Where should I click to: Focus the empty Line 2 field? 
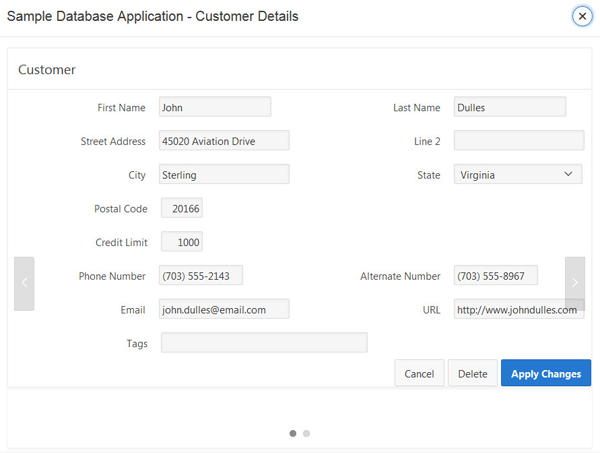[x=518, y=141]
